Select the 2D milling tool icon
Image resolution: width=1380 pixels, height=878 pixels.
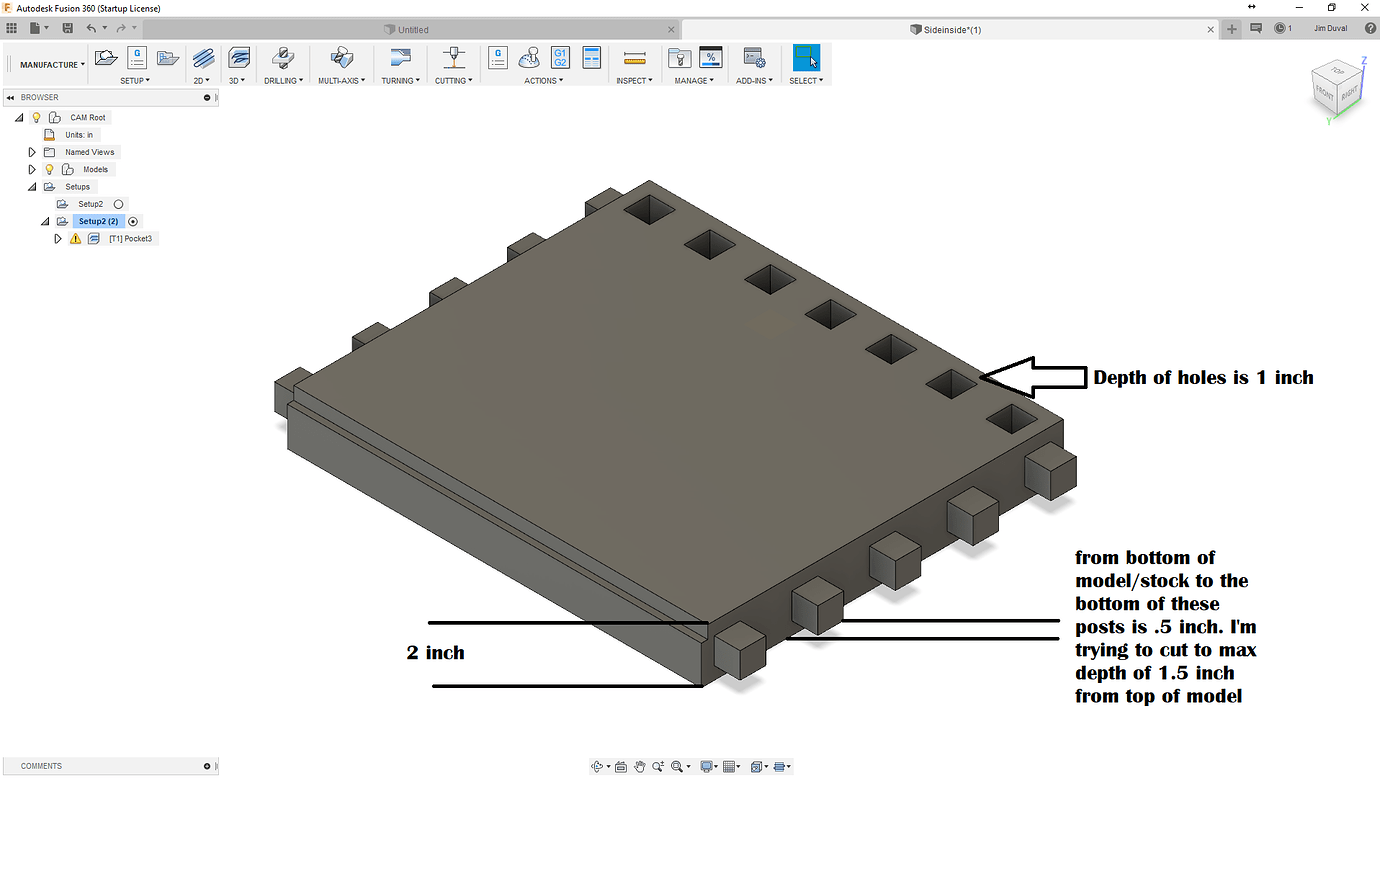pyautogui.click(x=203, y=57)
